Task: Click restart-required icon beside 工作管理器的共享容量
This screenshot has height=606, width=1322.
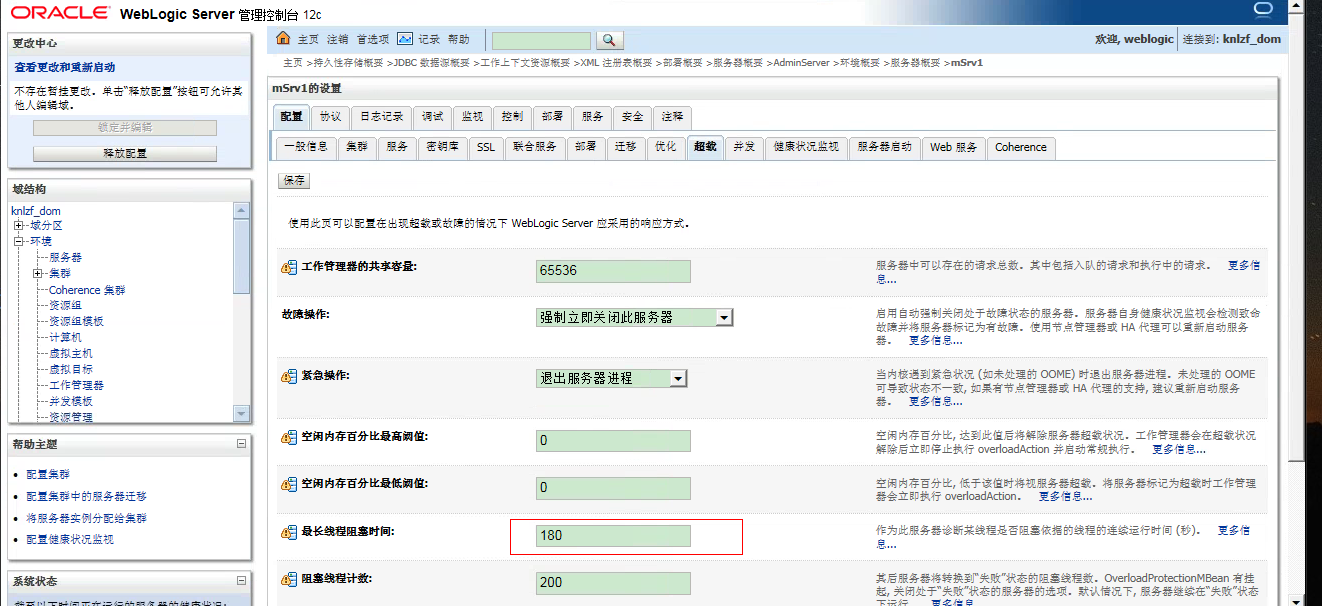Action: (289, 268)
